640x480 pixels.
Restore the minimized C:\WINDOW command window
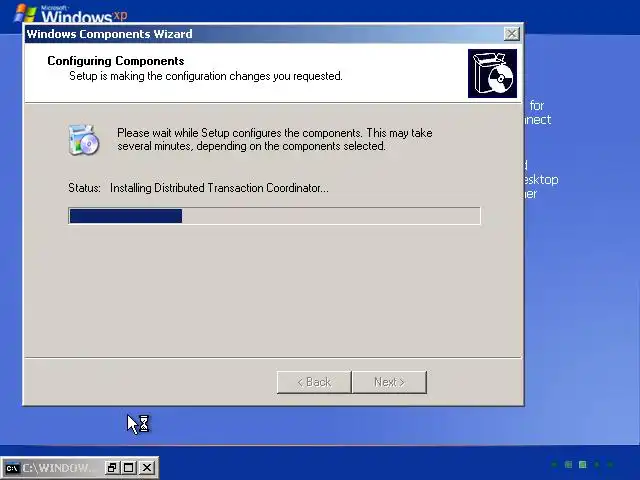111,467
